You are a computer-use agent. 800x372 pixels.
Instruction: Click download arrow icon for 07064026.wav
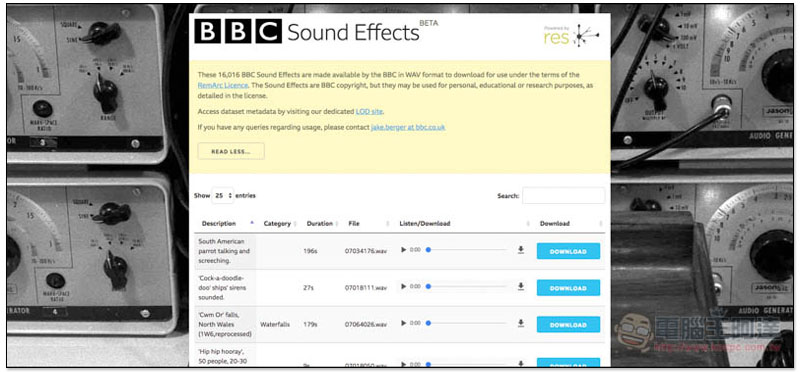click(520, 324)
